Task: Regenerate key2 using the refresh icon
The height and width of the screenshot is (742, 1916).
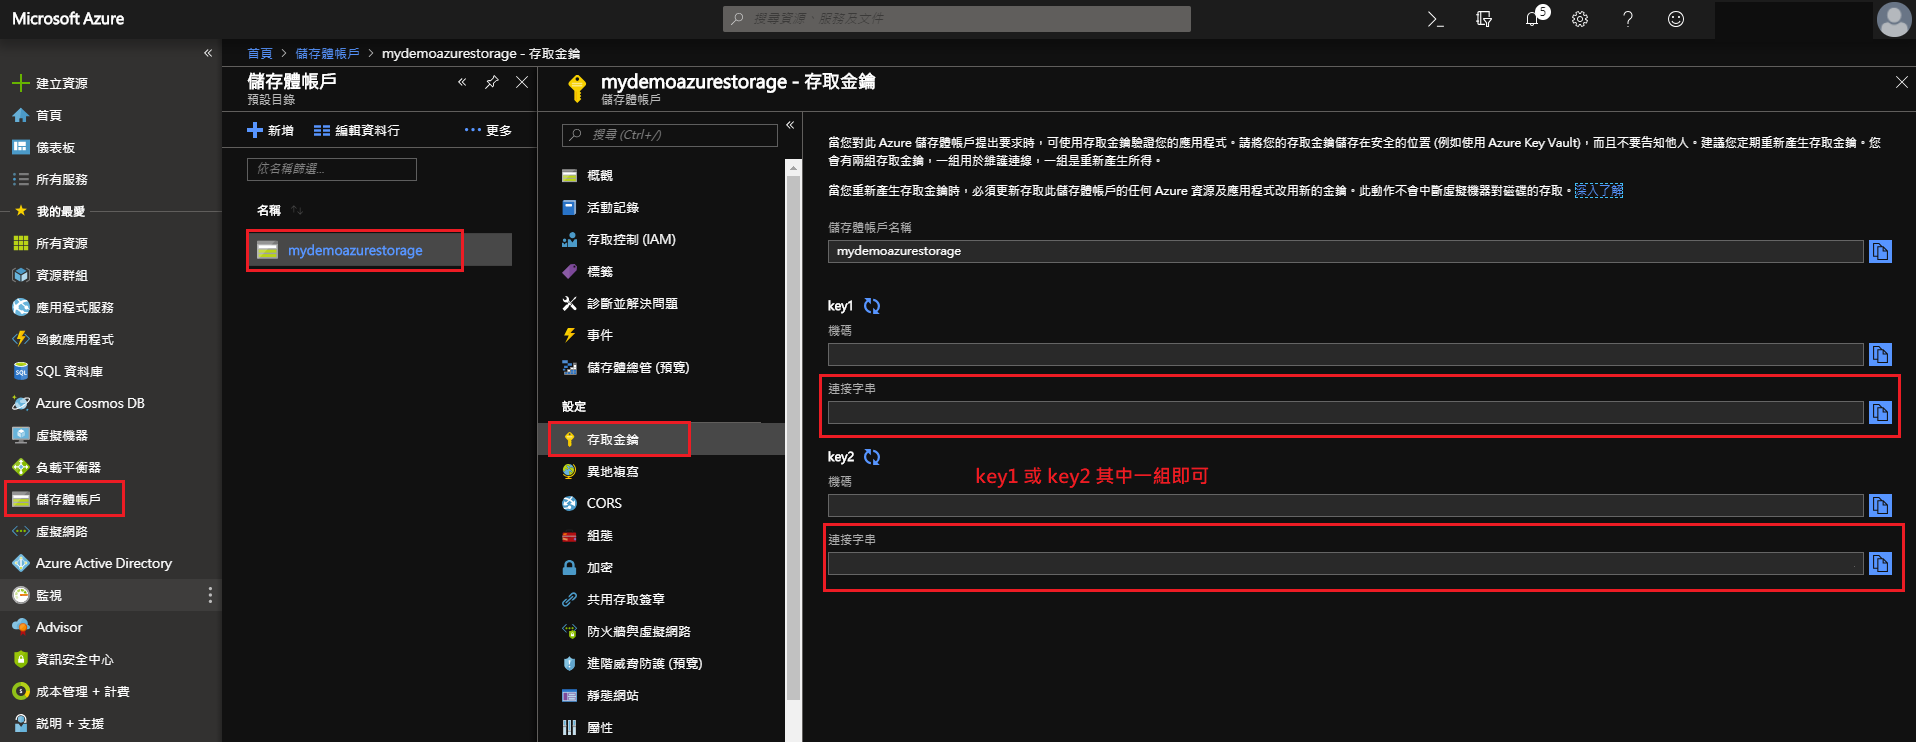Action: [872, 457]
